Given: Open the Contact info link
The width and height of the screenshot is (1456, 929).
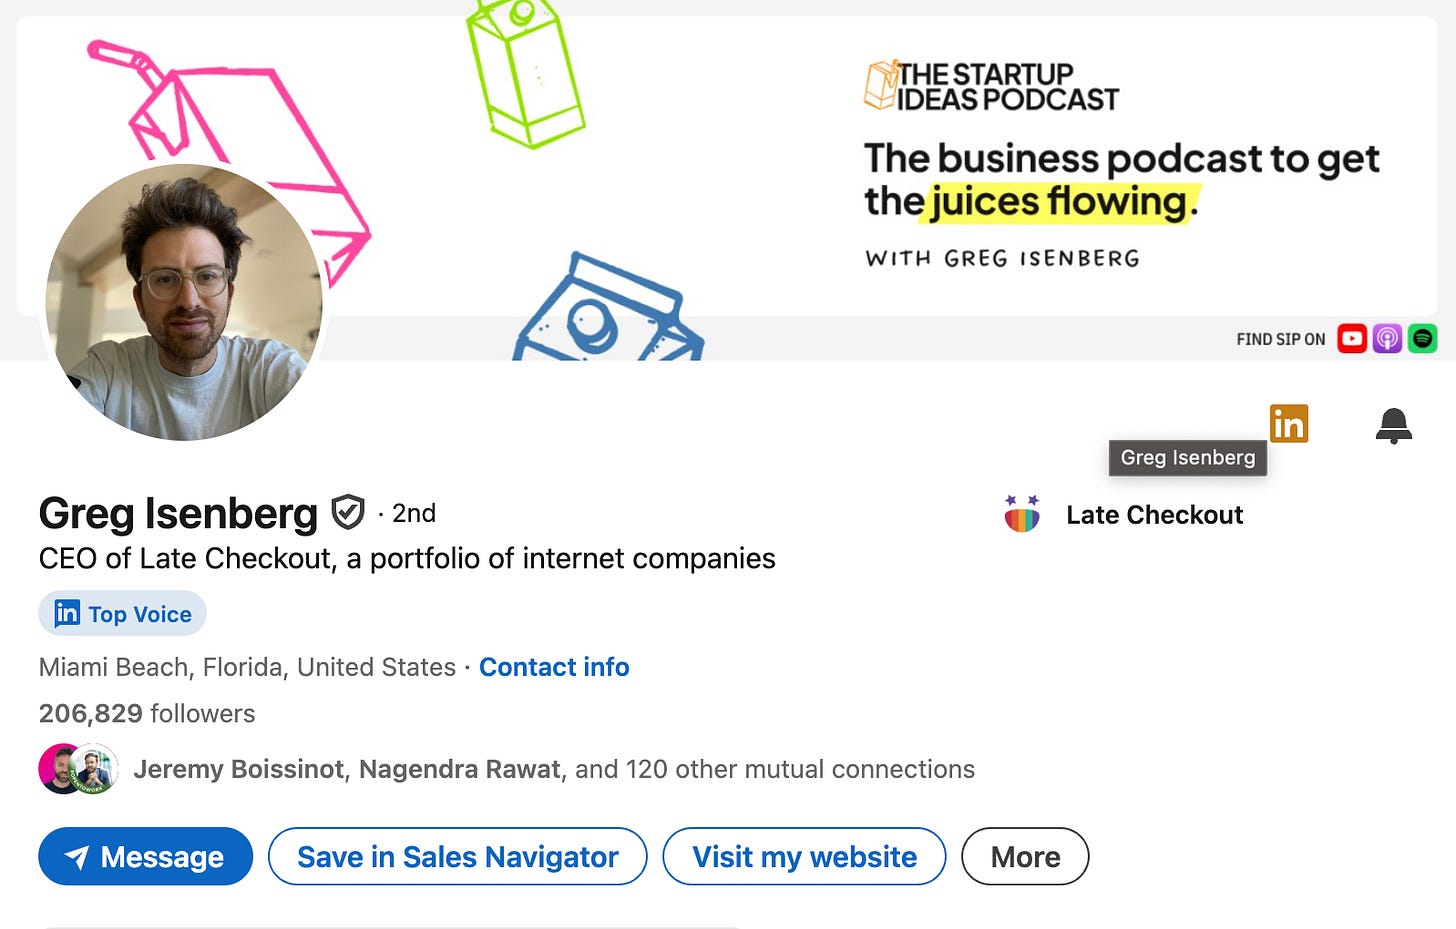Looking at the screenshot, I should coord(554,667).
